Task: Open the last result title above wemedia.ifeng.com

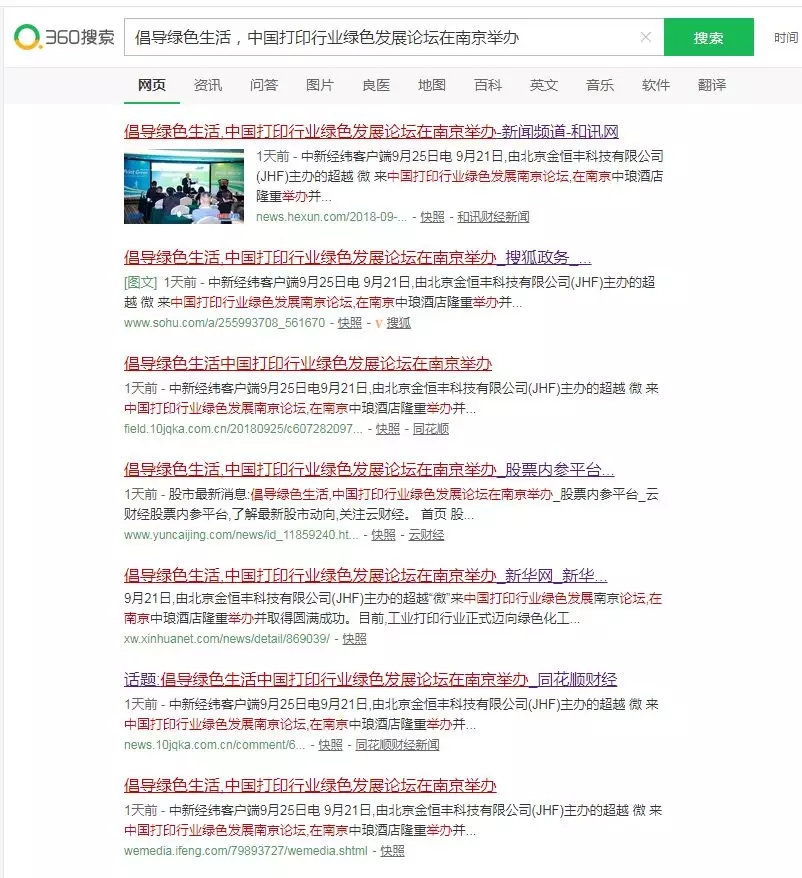Action: click(310, 785)
